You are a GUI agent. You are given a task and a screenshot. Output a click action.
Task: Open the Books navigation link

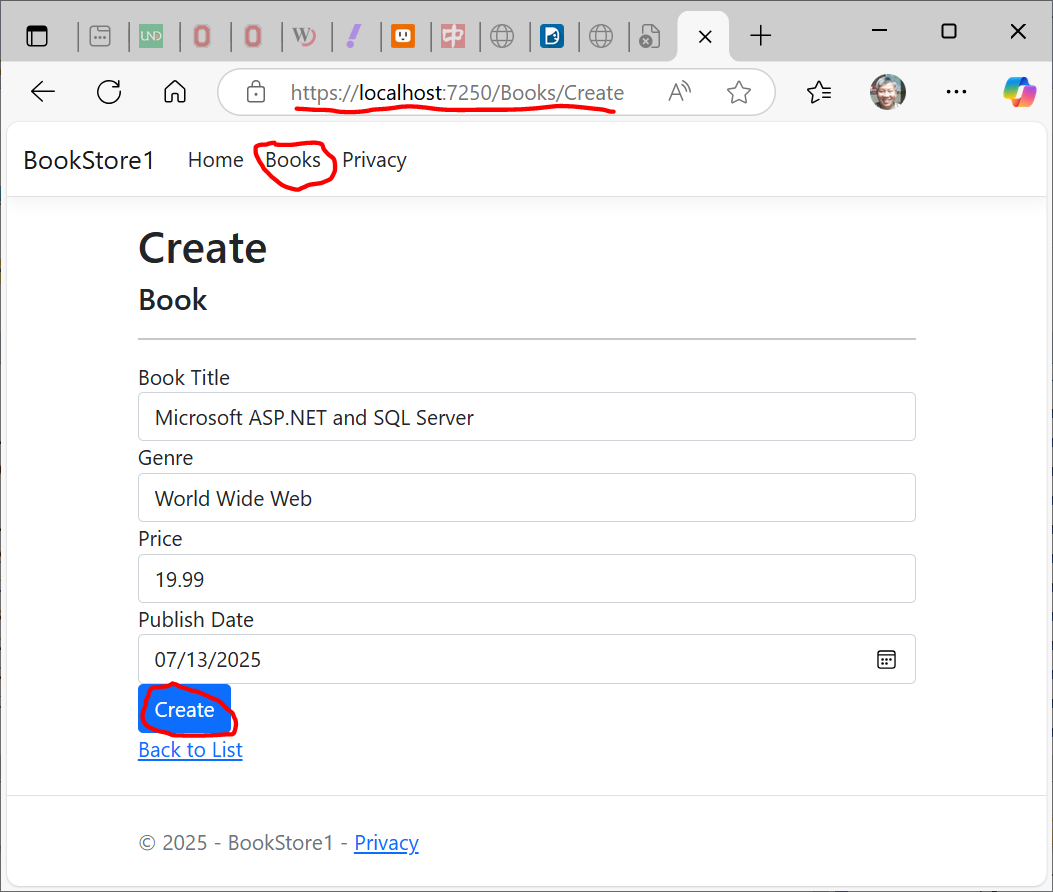293,160
